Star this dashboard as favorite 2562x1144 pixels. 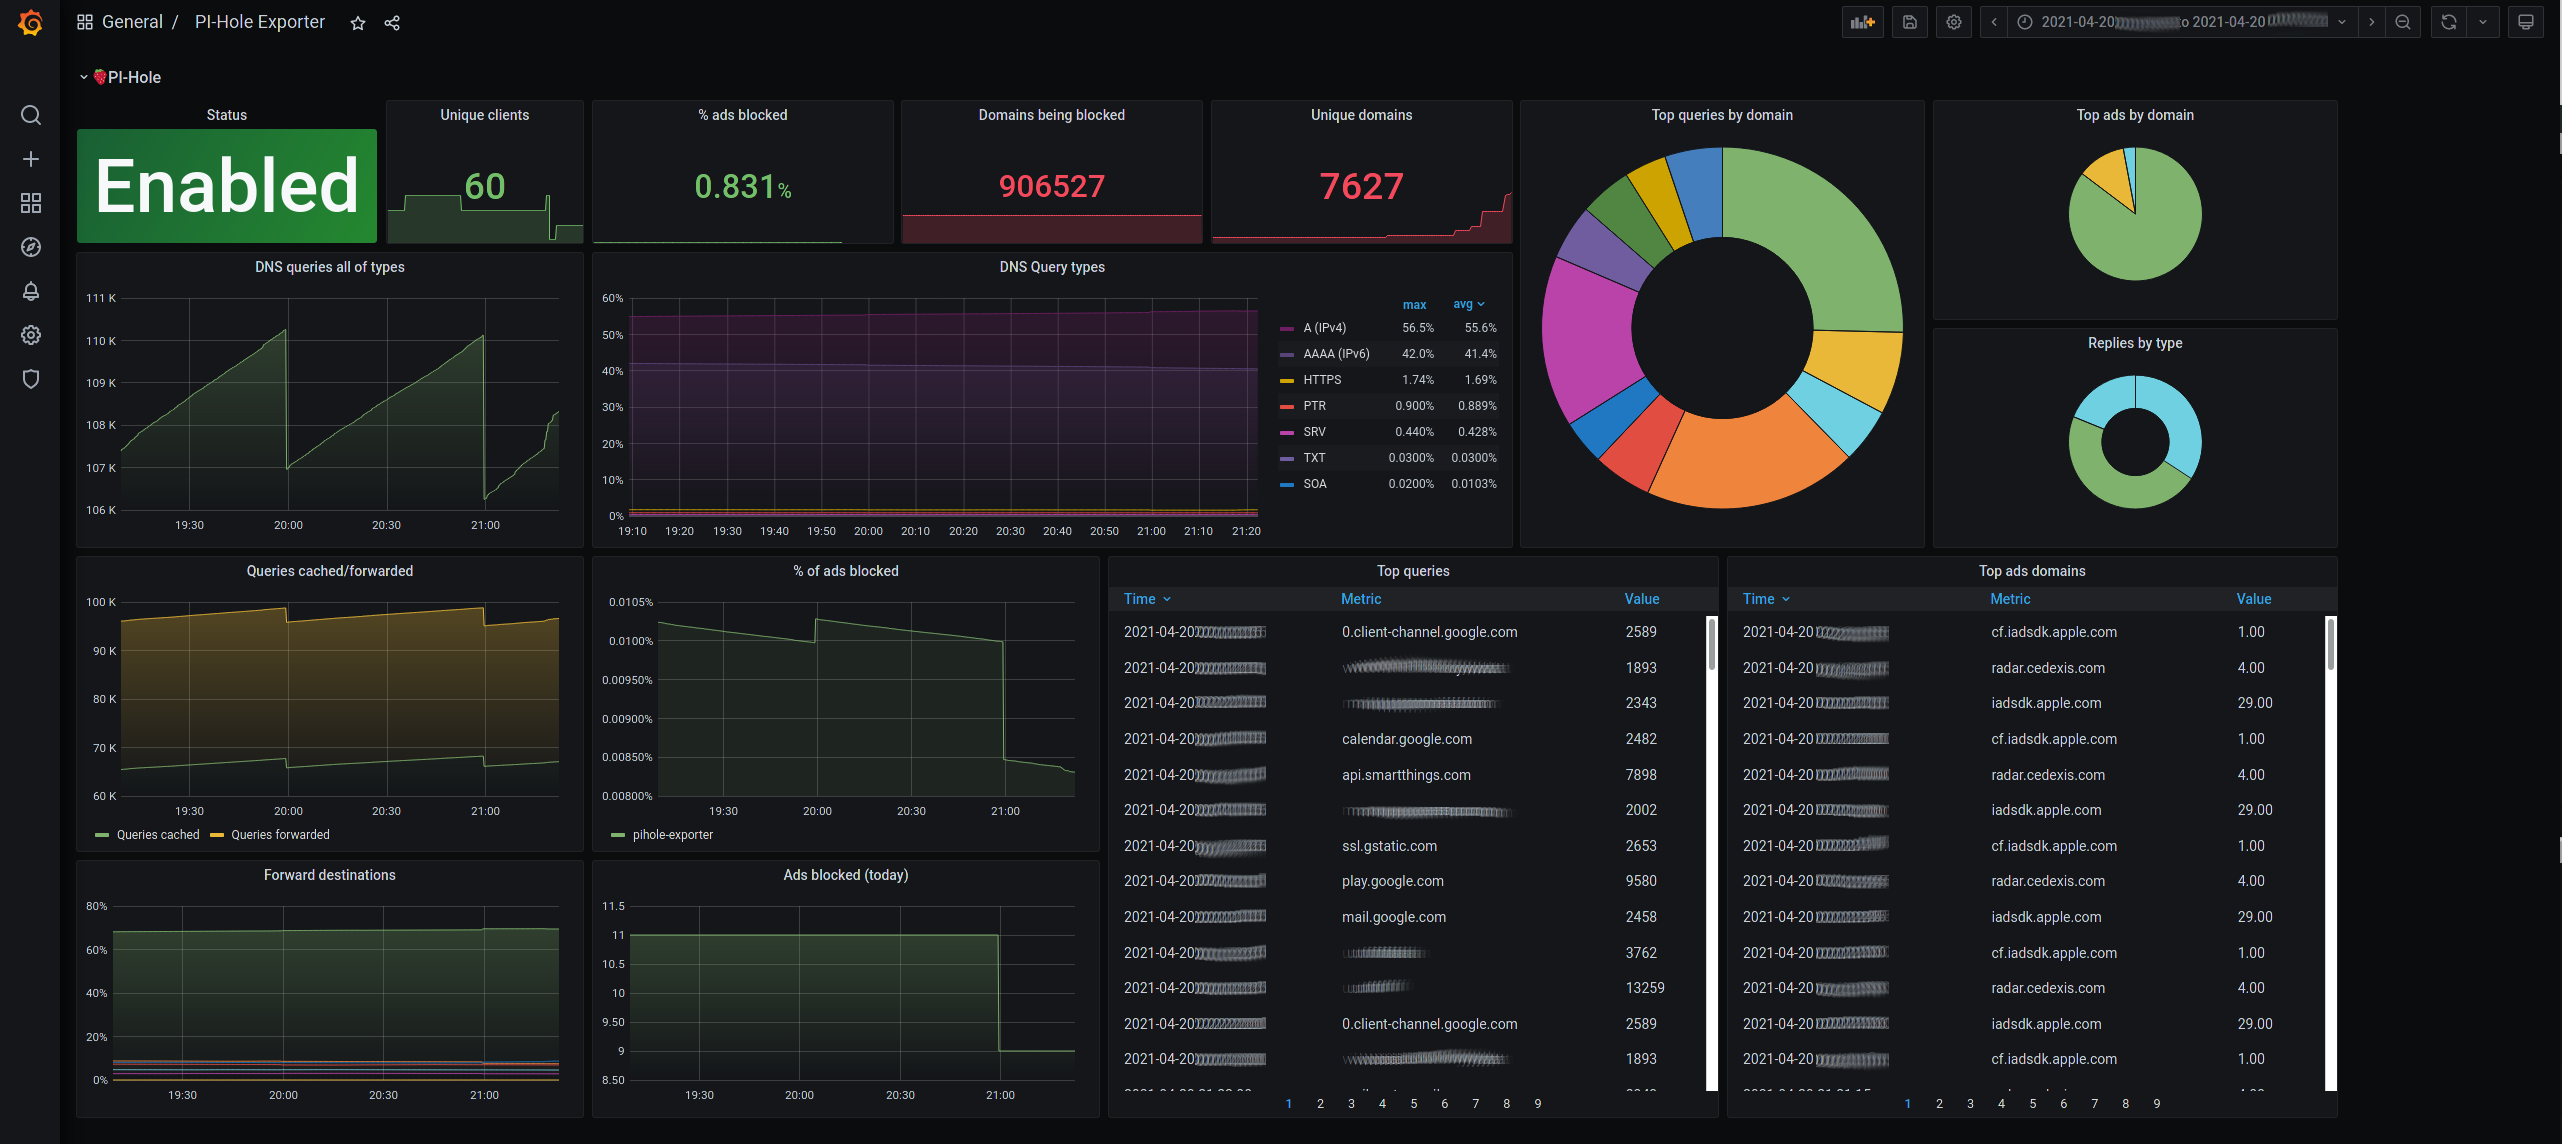(358, 23)
